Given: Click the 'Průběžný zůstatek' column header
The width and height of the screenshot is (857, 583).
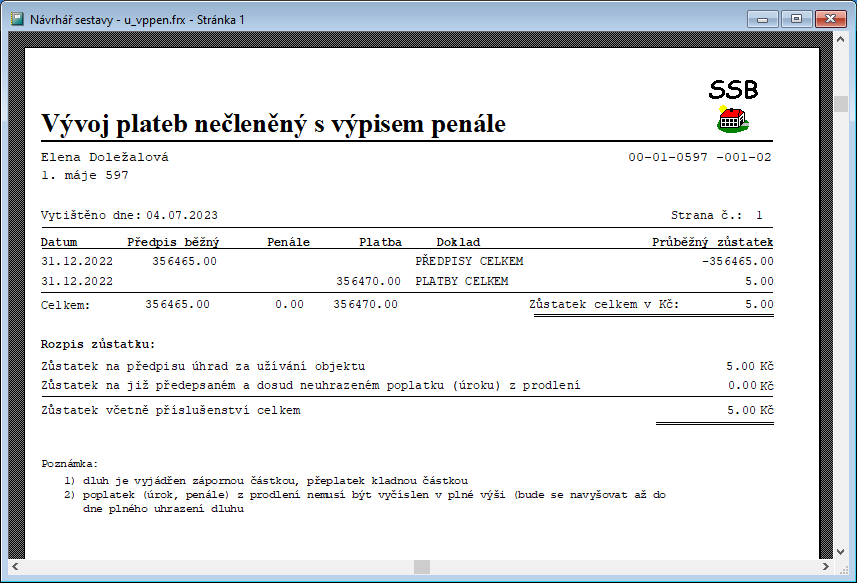Looking at the screenshot, I should [712, 242].
